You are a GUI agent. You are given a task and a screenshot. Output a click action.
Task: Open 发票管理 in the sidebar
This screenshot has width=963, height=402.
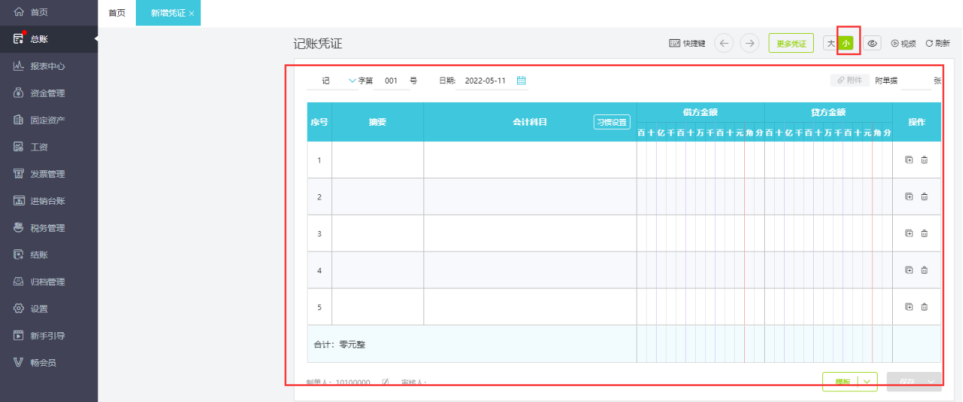click(x=47, y=174)
